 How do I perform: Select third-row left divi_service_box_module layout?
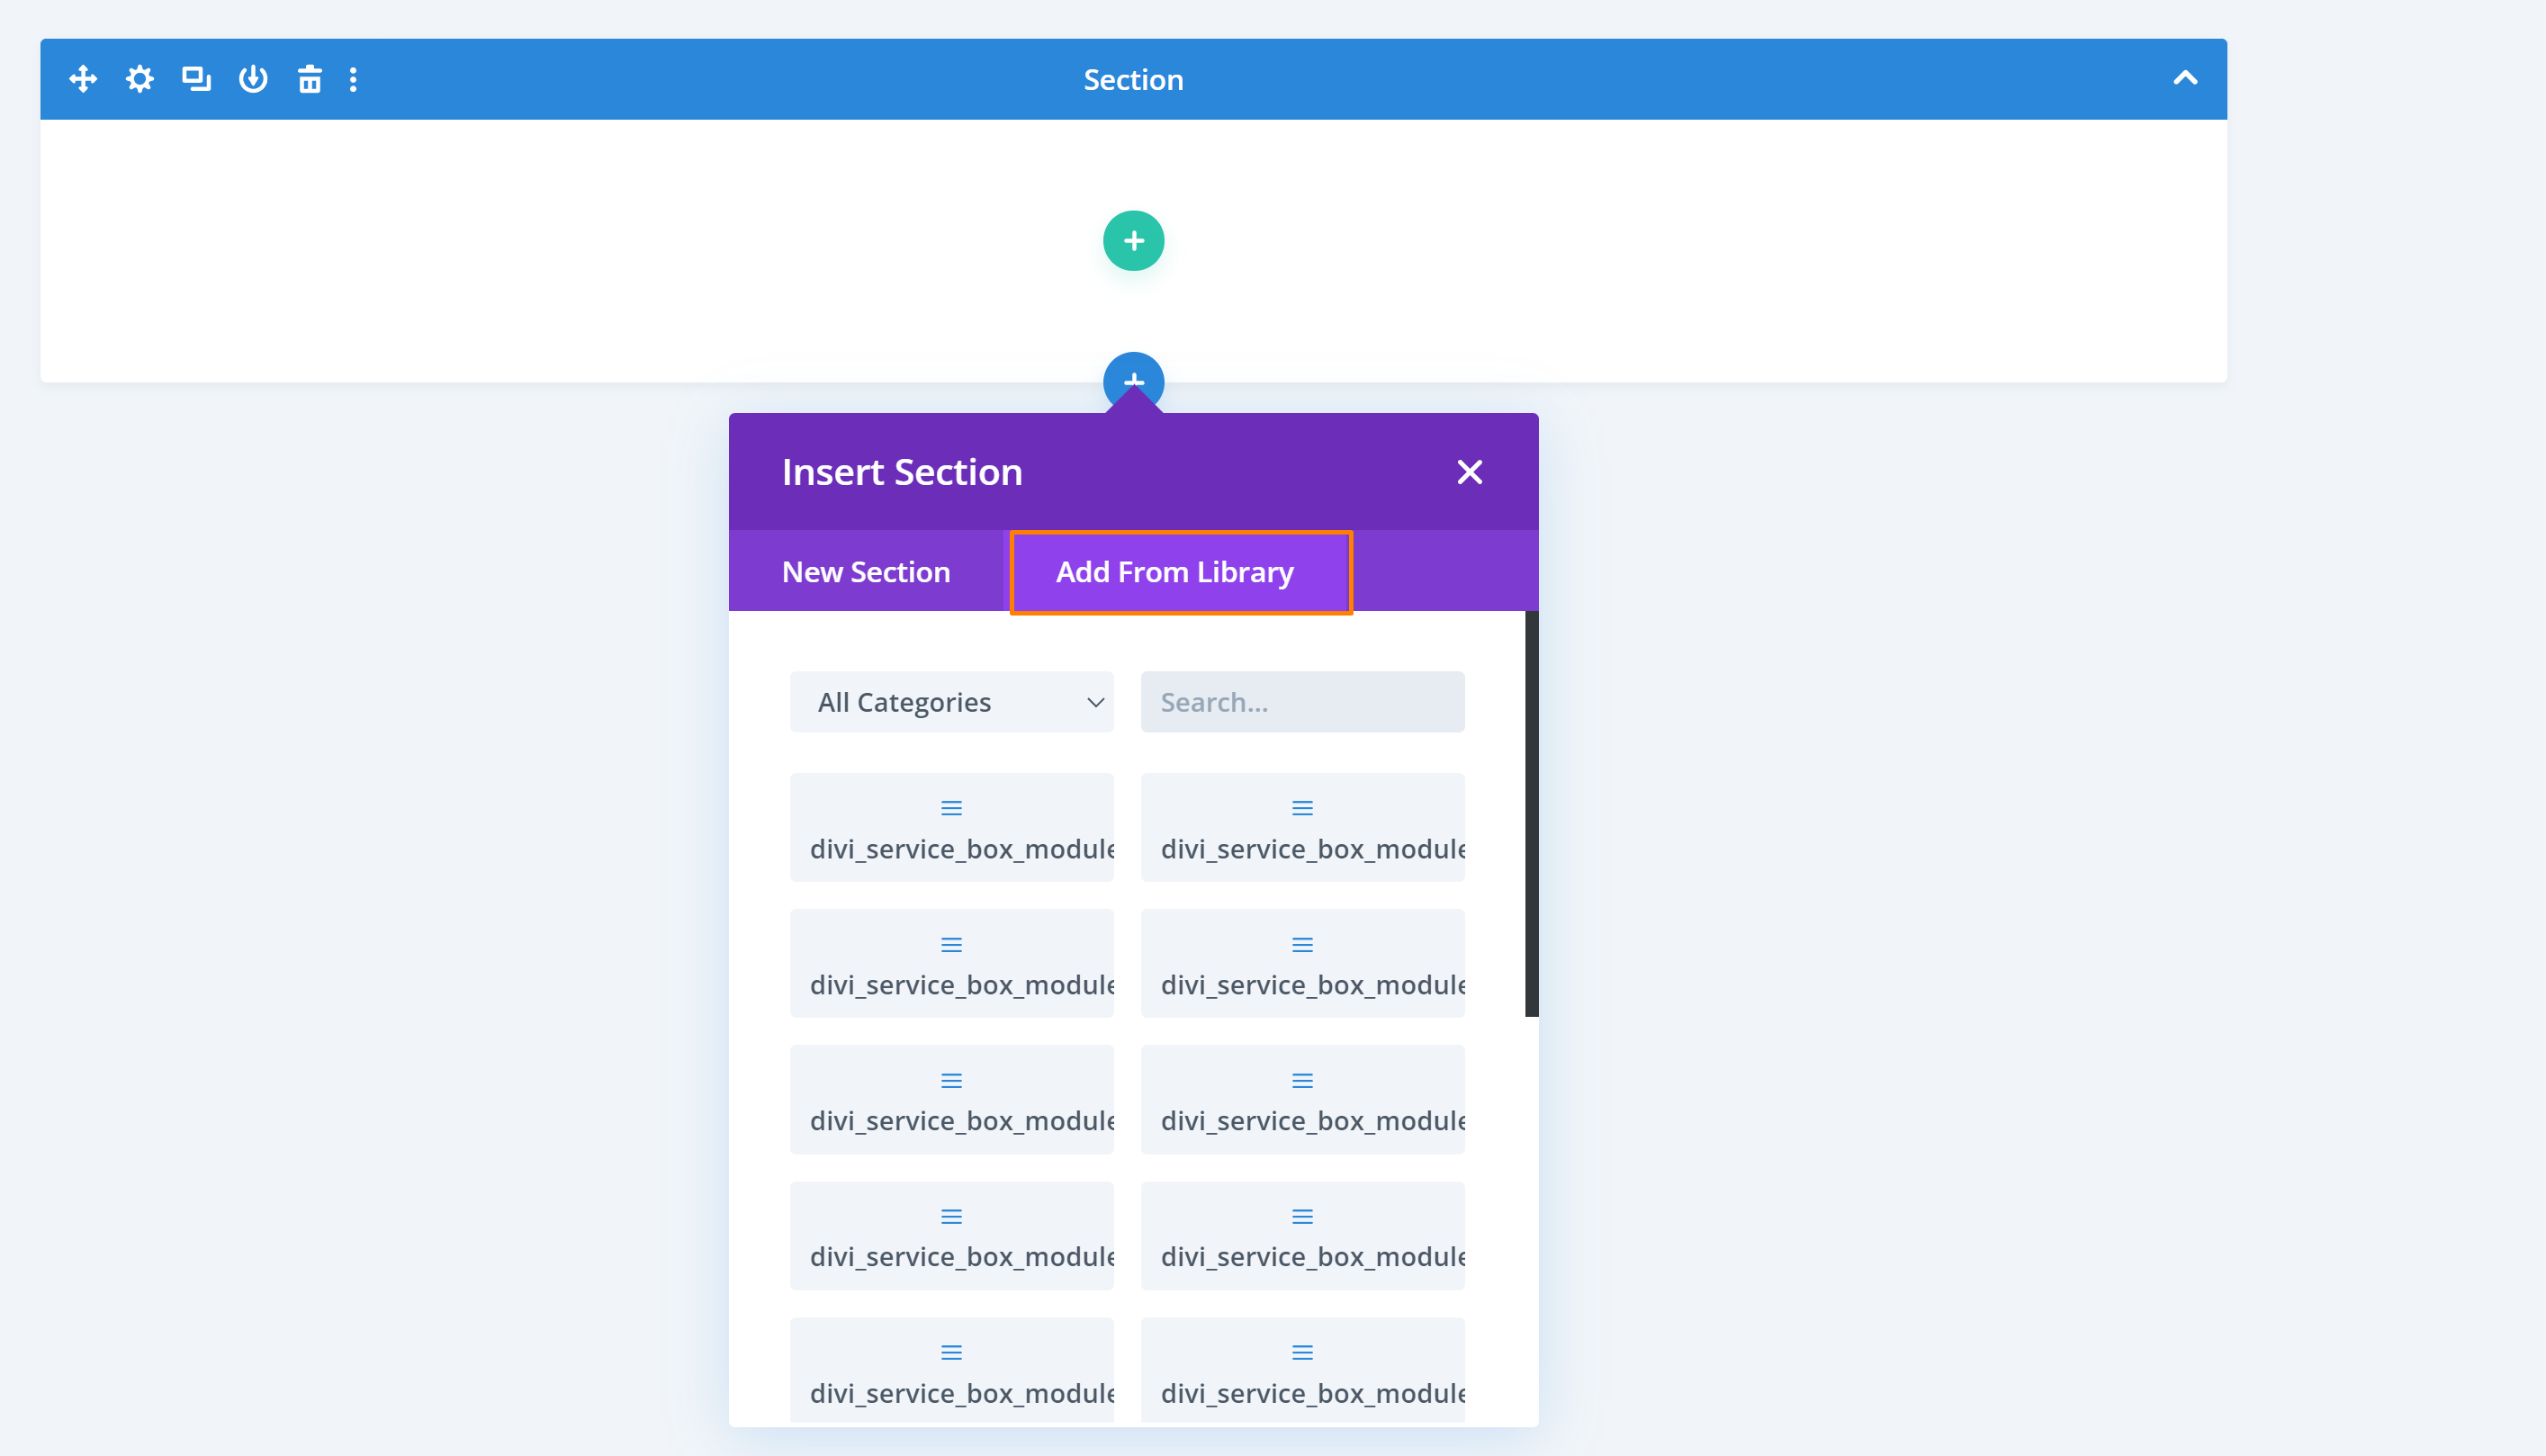click(x=951, y=1100)
